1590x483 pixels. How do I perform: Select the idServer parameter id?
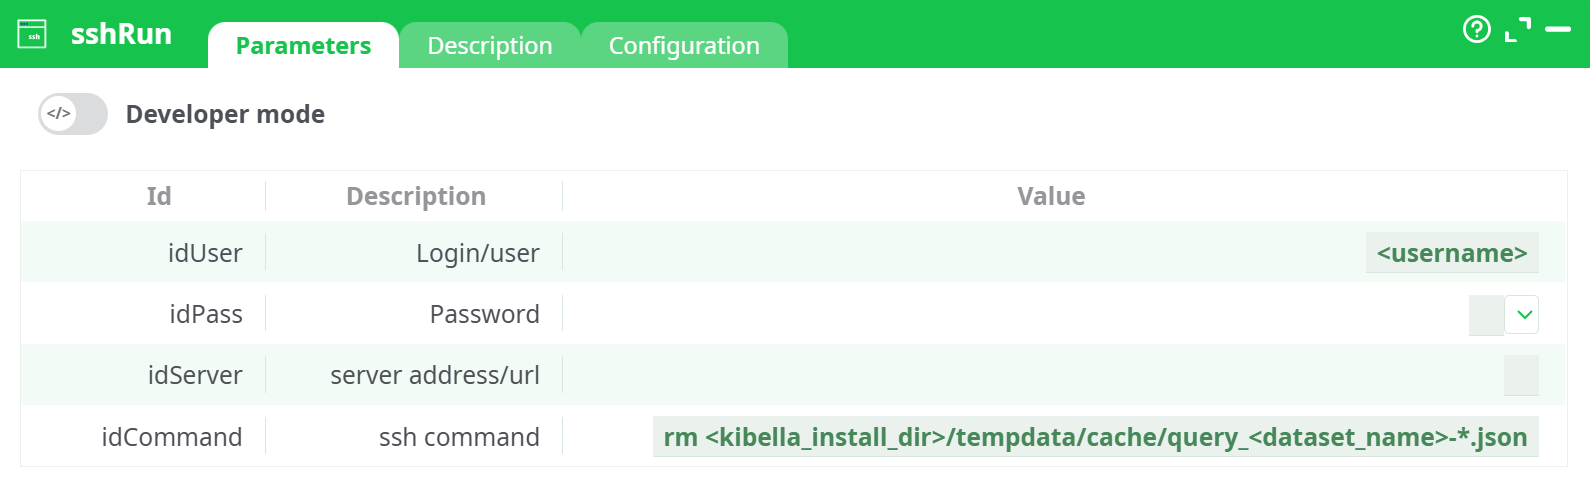click(x=195, y=376)
